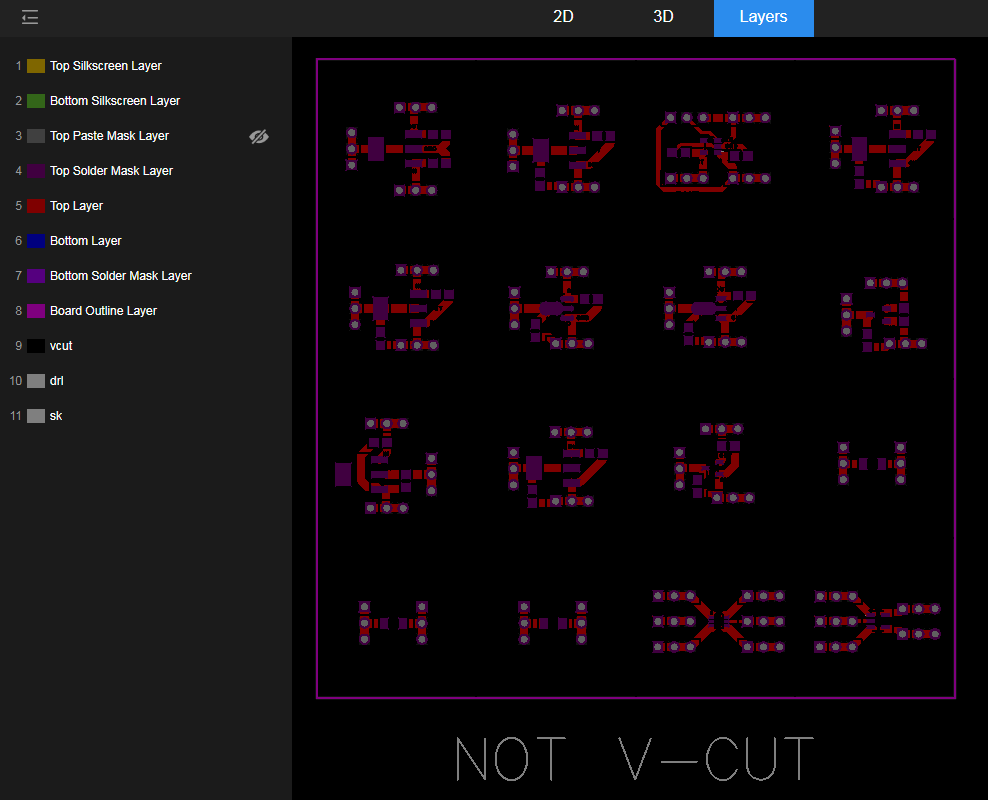Click the Board Outline Layer purple swatch
Viewport: 988px width, 800px height.
pyautogui.click(x=36, y=311)
